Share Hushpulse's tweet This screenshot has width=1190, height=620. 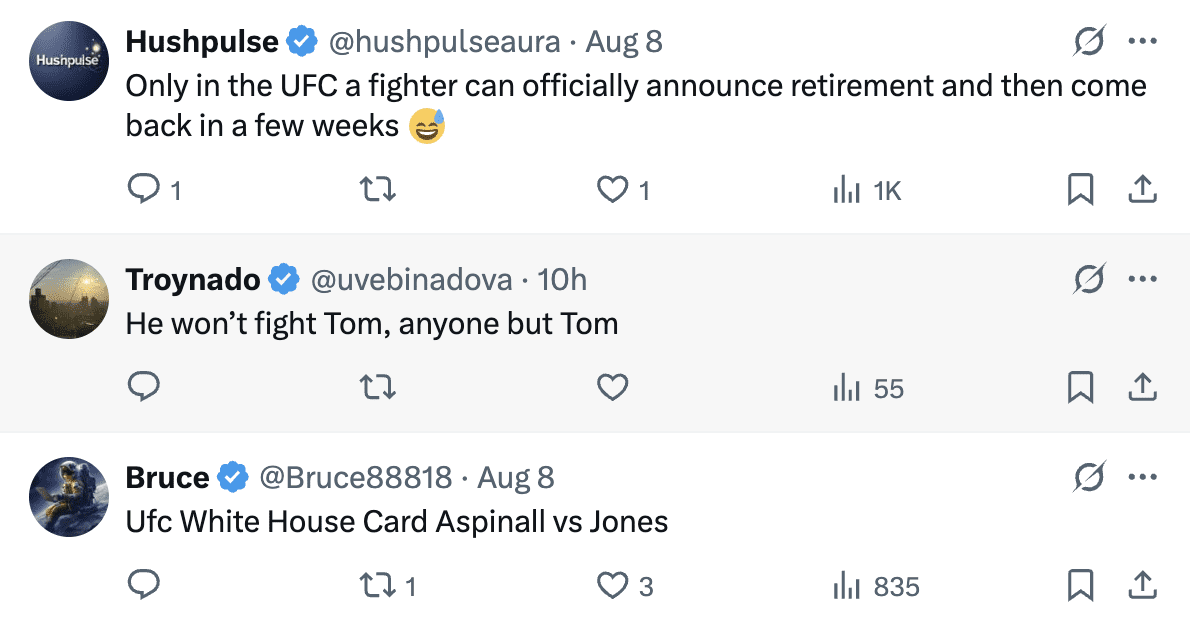(x=1142, y=189)
